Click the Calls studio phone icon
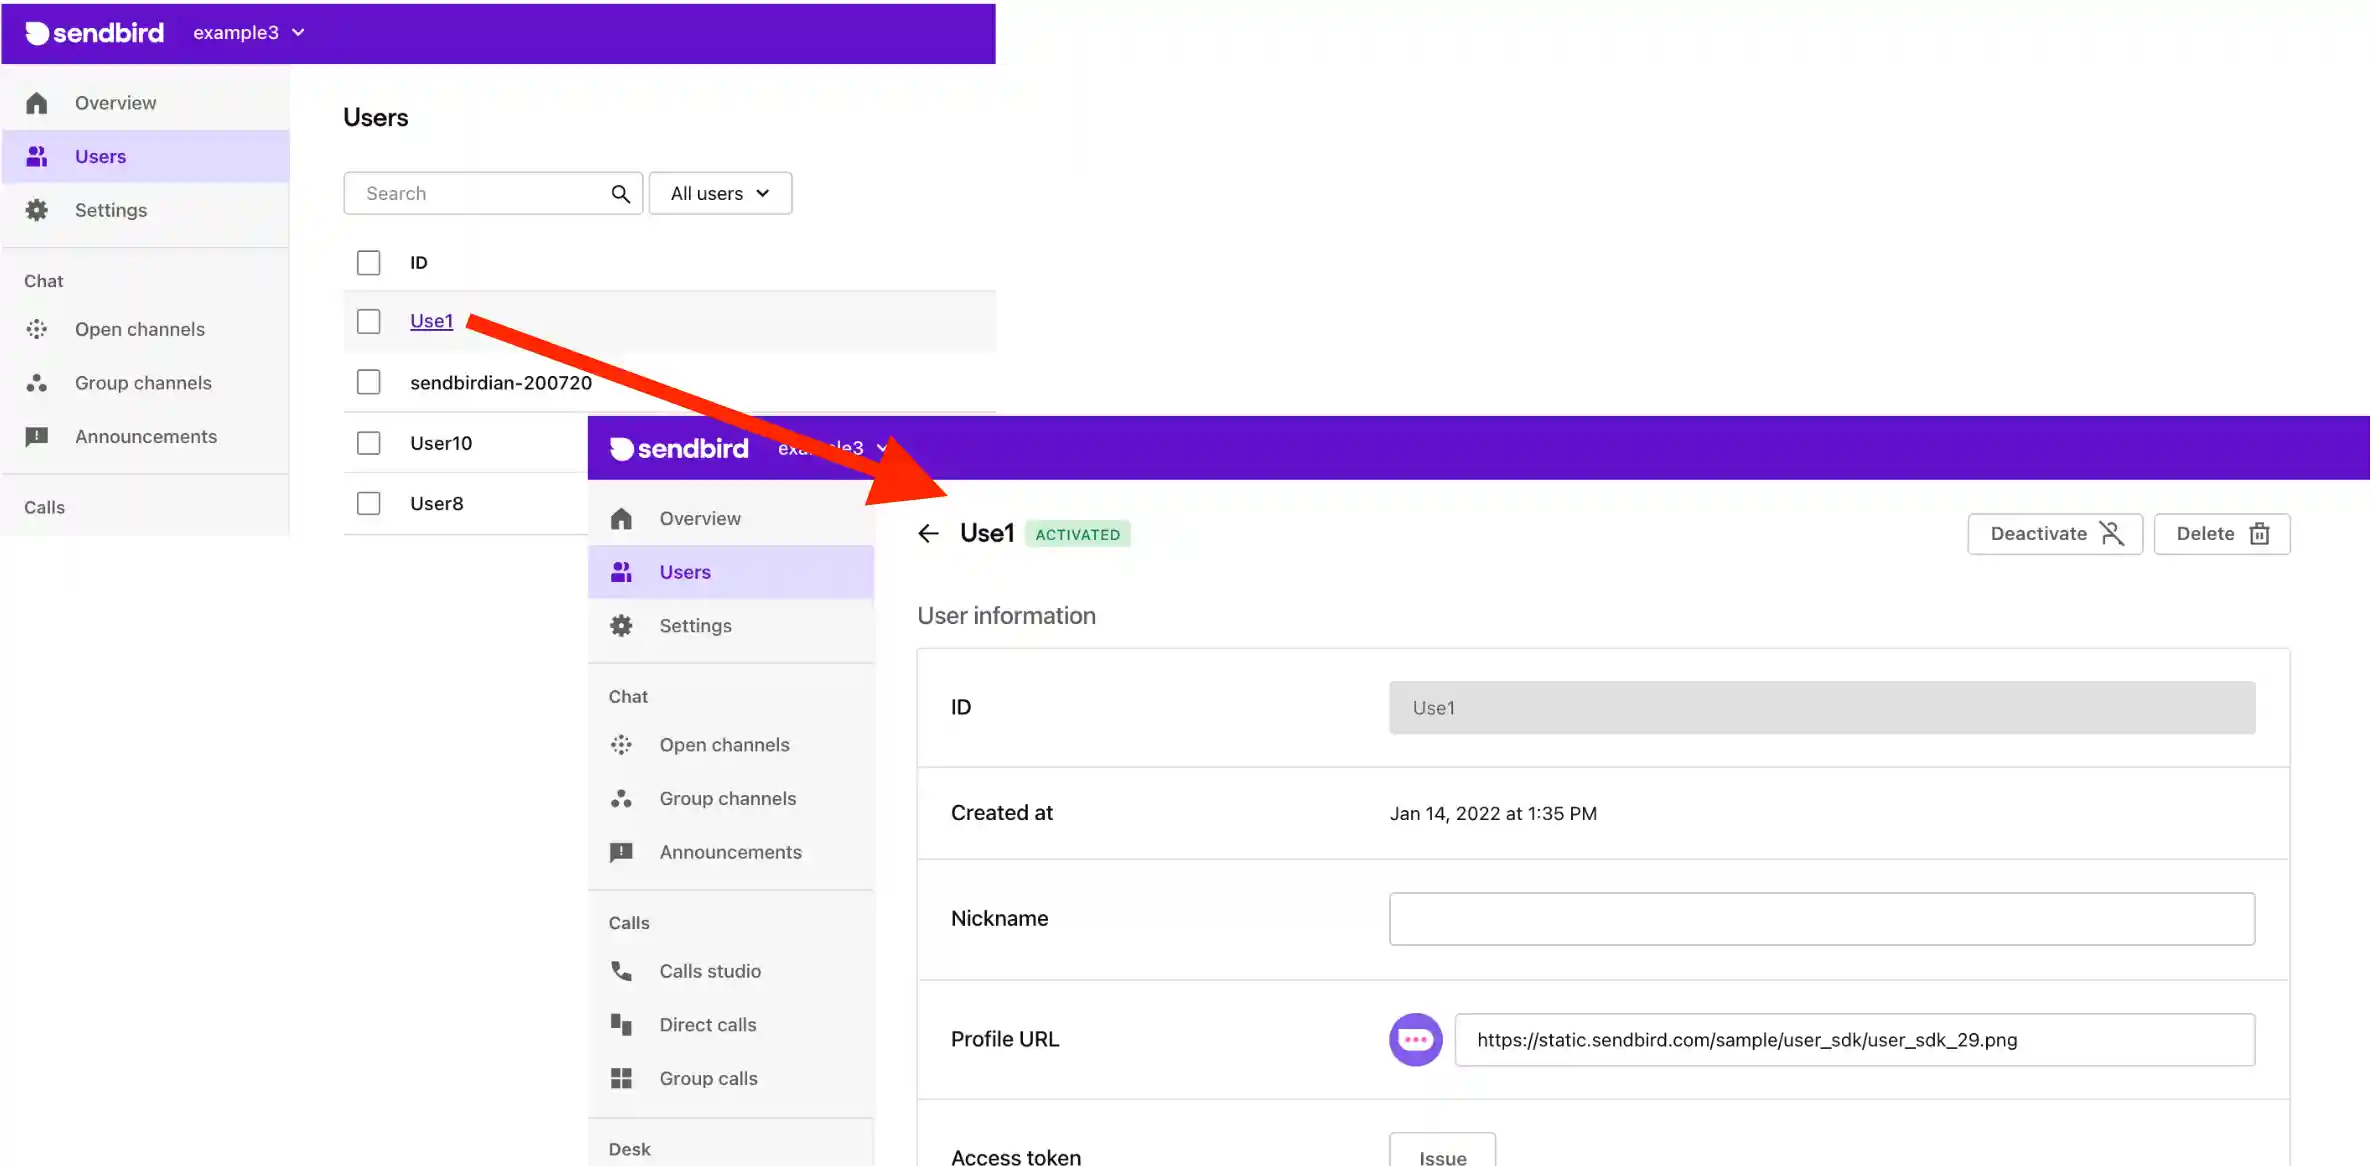 tap(621, 971)
